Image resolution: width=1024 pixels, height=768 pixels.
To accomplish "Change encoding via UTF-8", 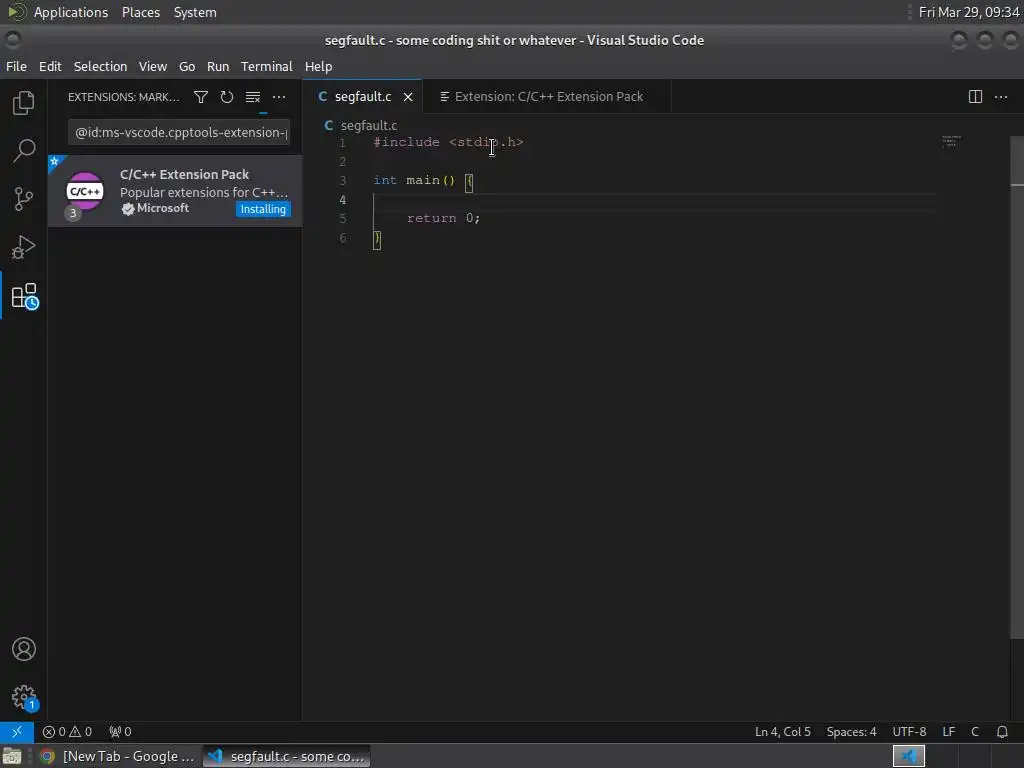I will [909, 731].
